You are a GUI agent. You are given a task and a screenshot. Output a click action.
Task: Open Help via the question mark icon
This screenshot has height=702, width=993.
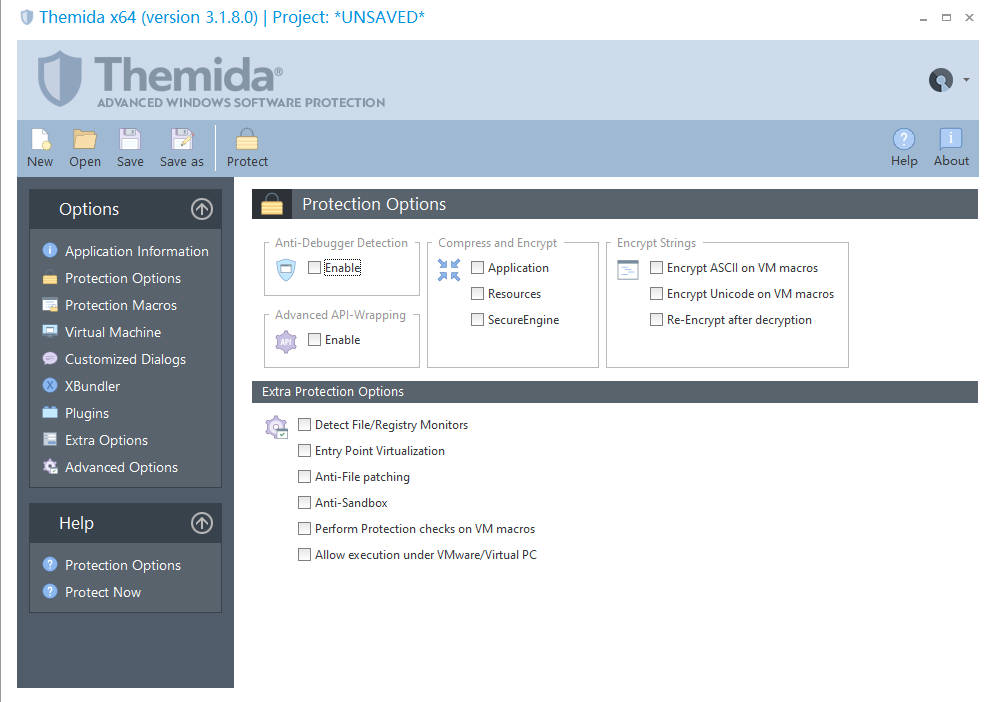904,139
